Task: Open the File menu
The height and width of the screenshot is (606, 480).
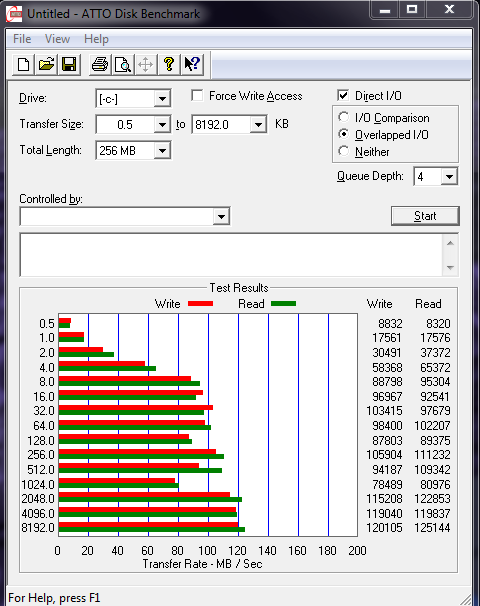Action: pyautogui.click(x=22, y=39)
